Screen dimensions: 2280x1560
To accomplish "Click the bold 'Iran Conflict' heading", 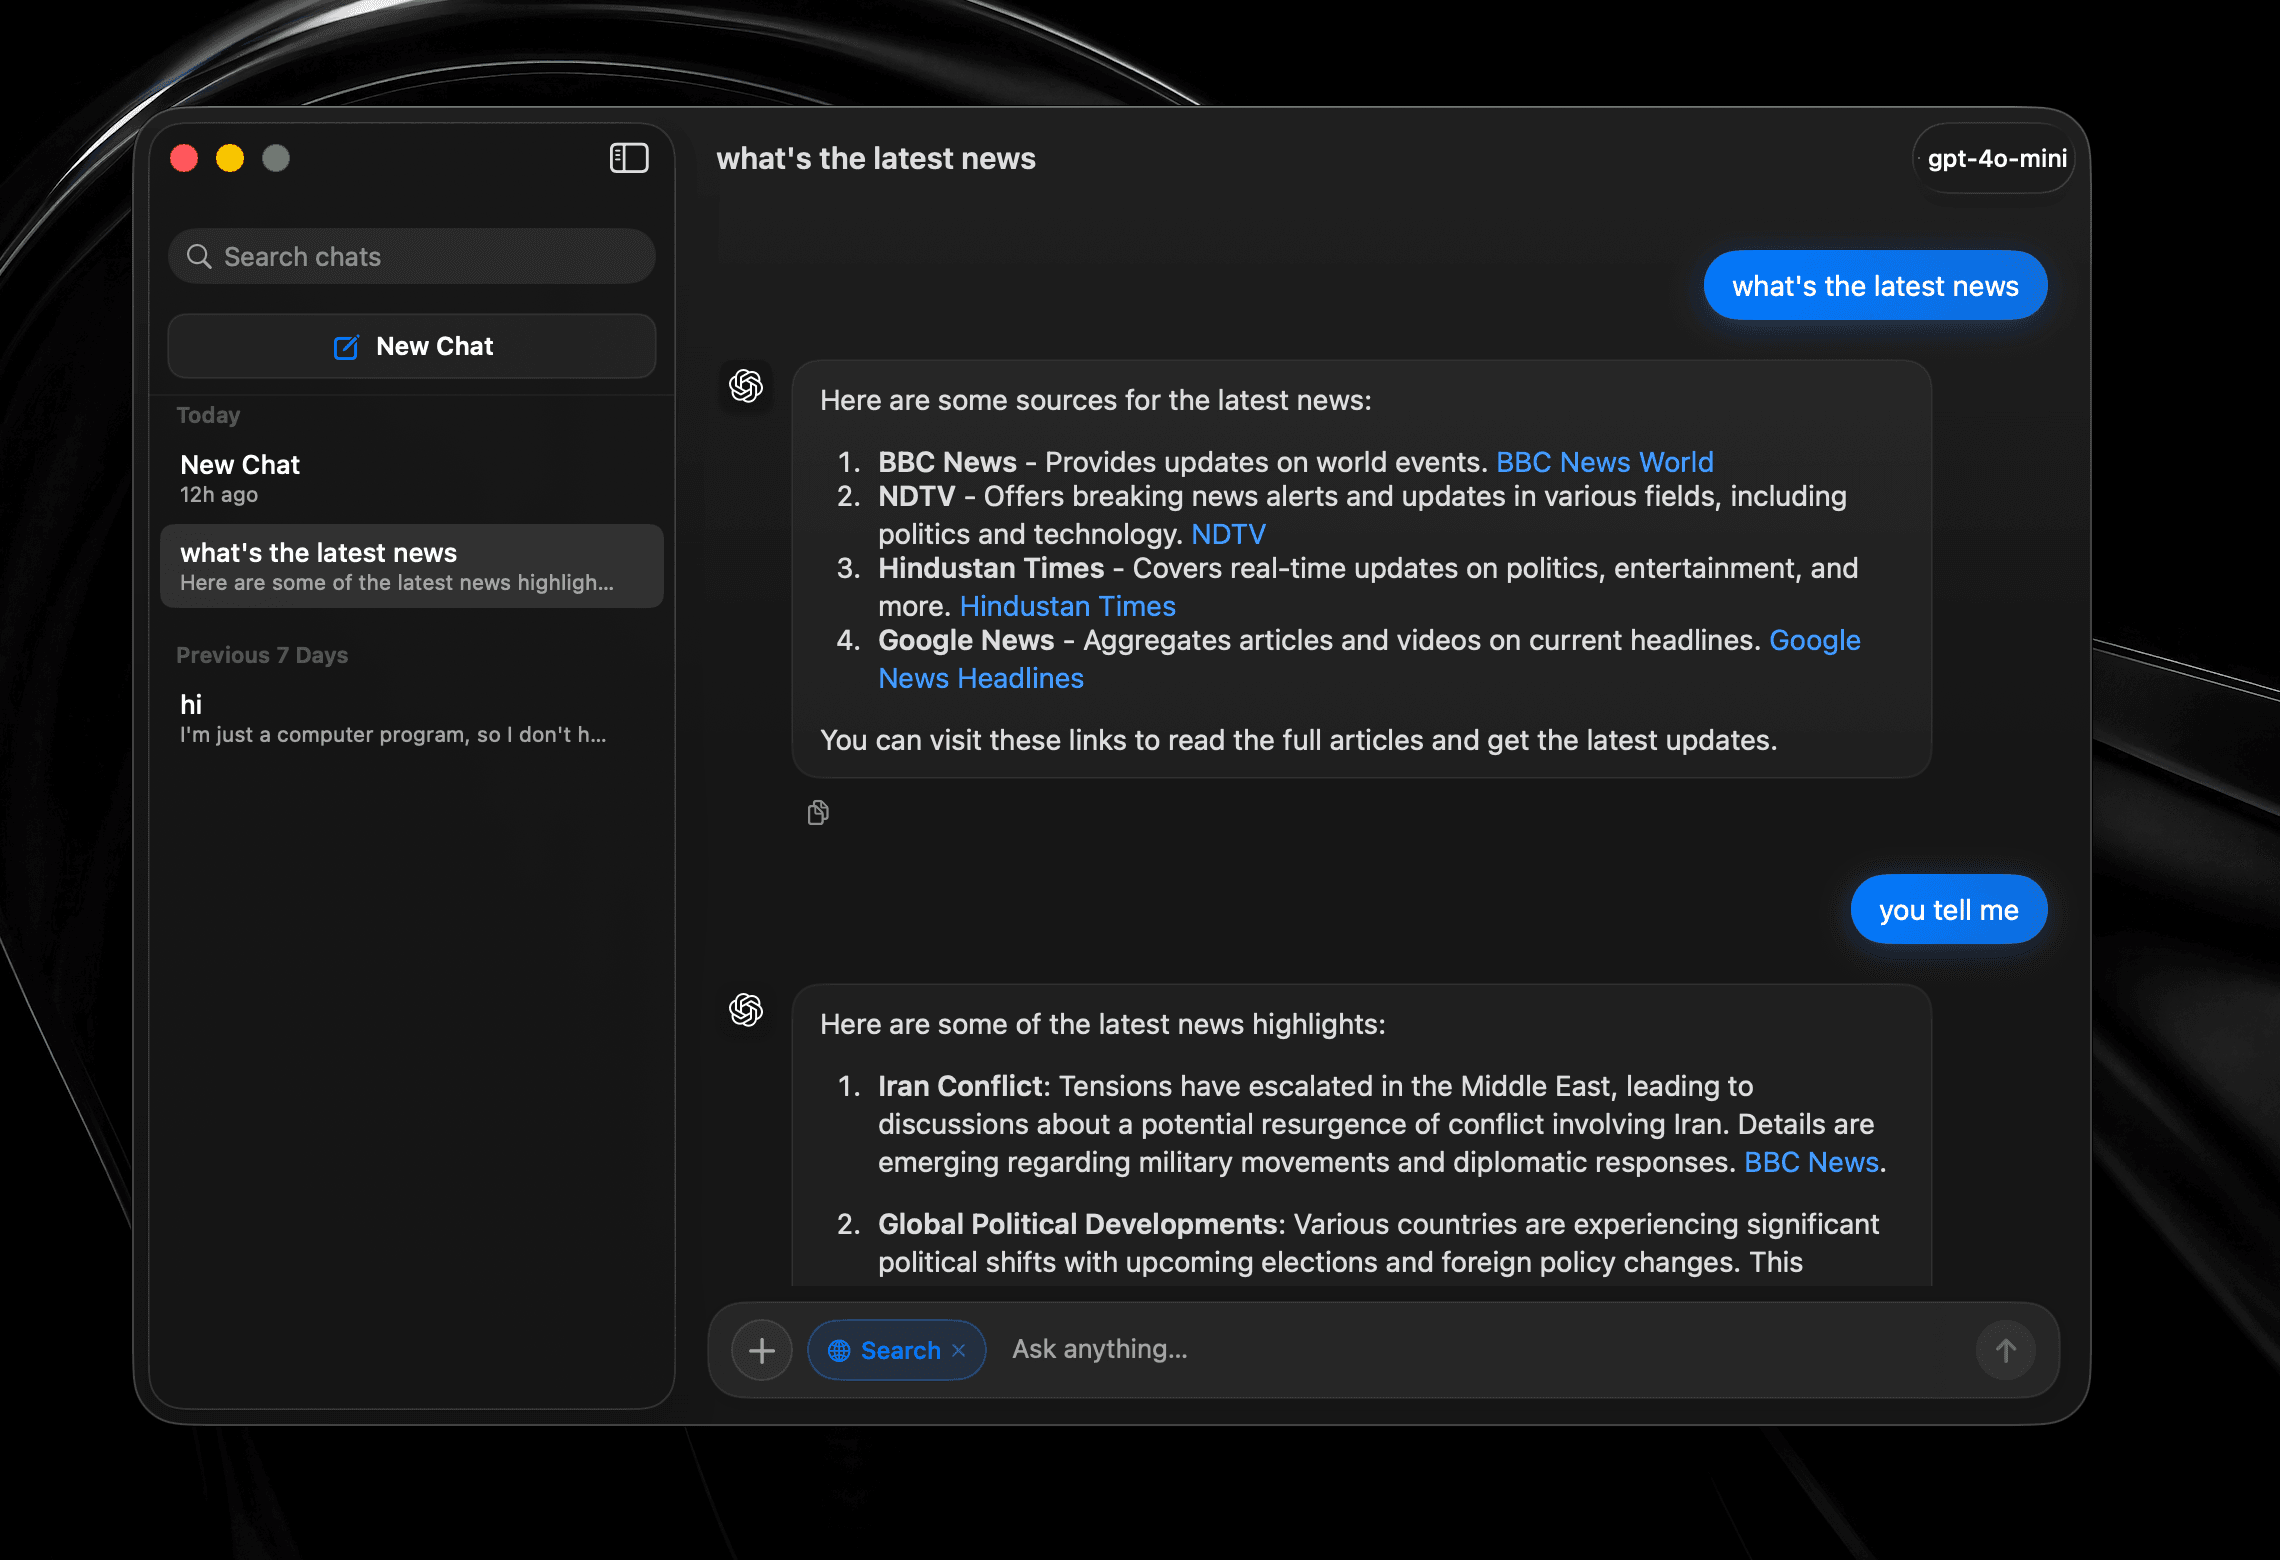I will 960,1086.
